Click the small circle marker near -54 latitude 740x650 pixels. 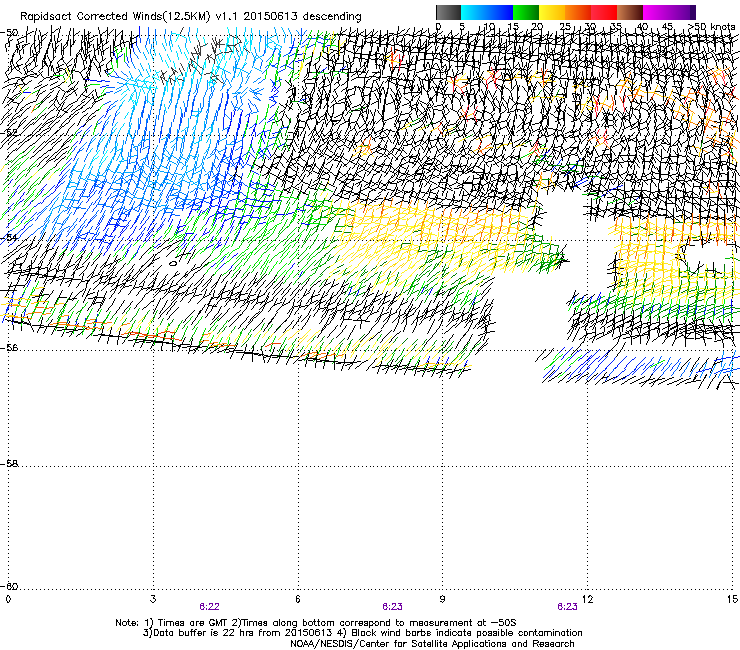point(173,263)
